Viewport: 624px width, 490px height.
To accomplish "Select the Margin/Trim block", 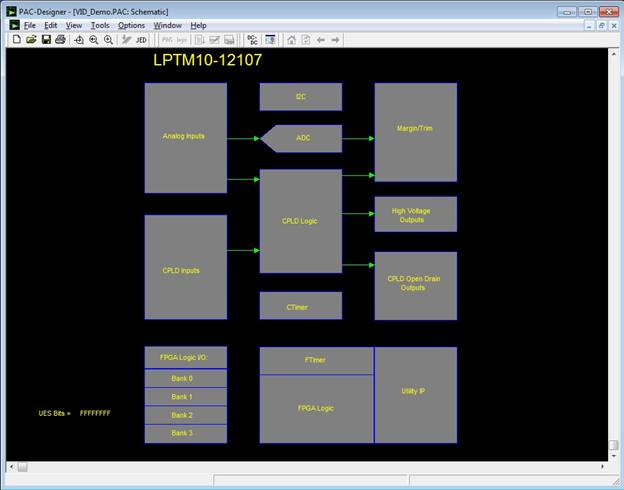I will 416,132.
